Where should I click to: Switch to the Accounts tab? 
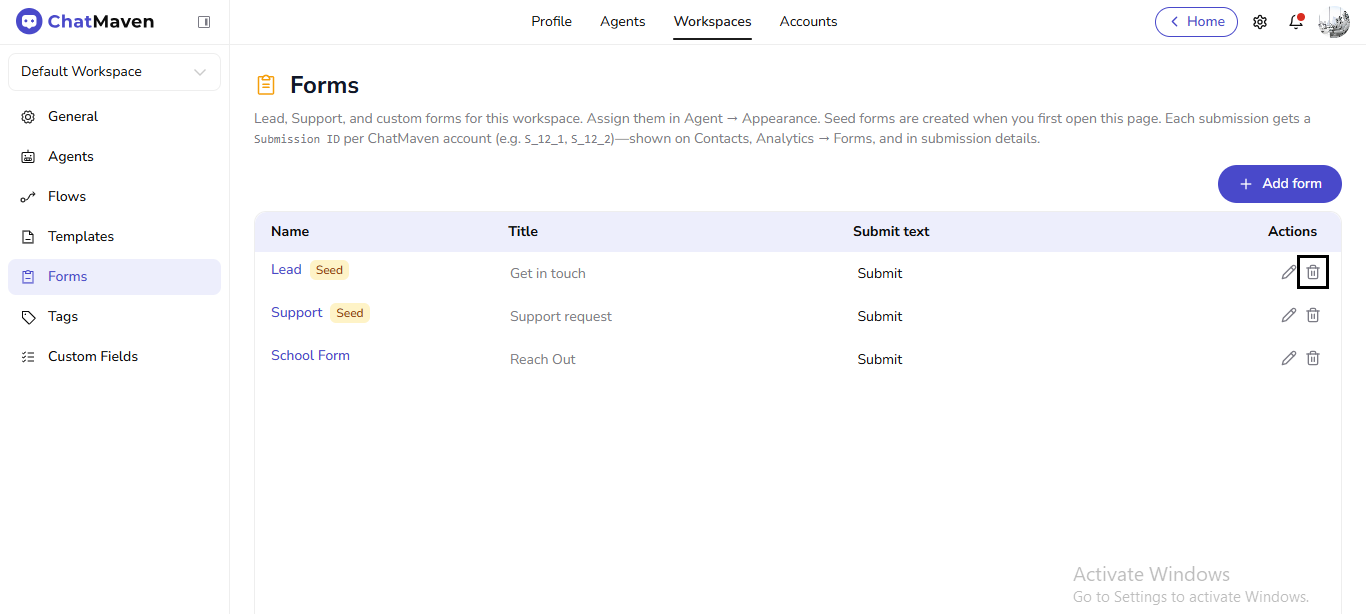808,21
